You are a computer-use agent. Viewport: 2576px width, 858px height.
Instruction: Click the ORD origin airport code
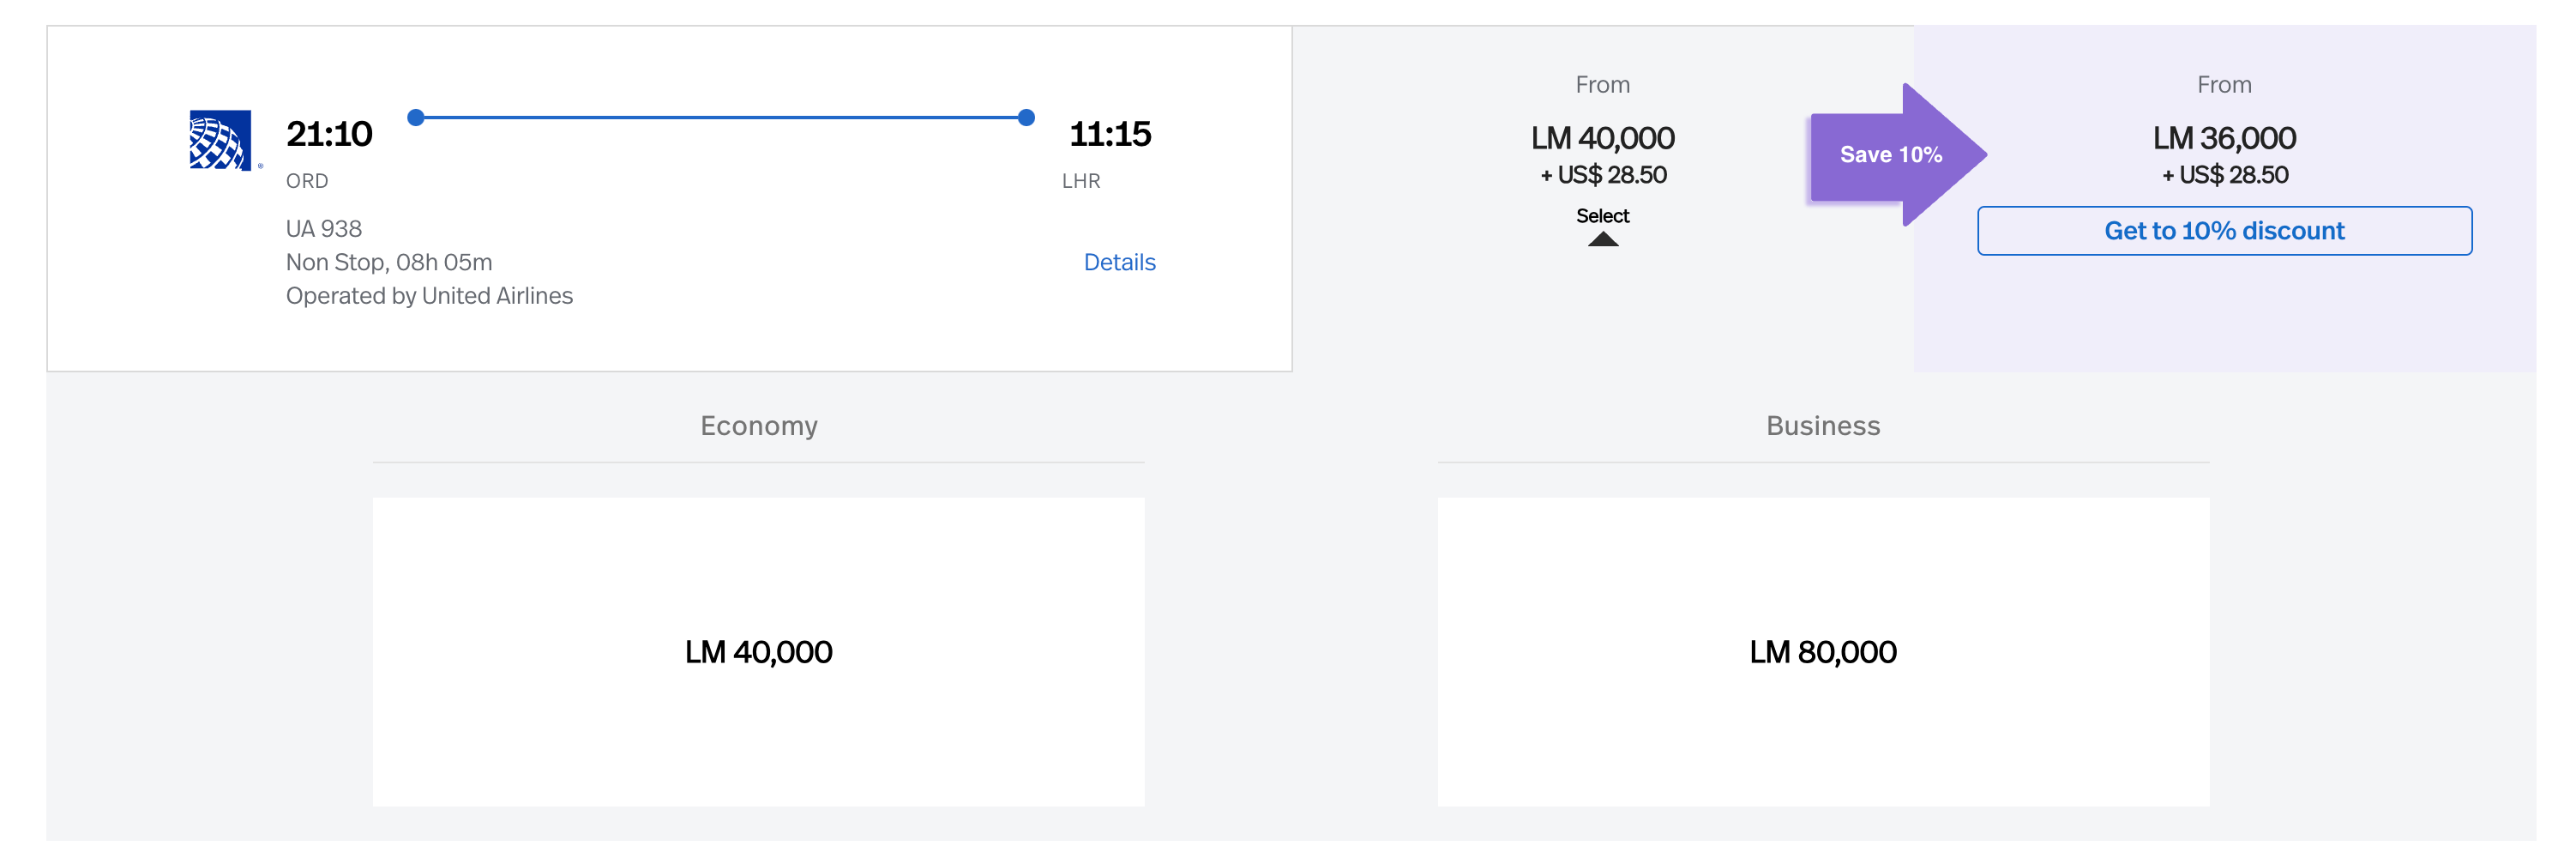(307, 181)
